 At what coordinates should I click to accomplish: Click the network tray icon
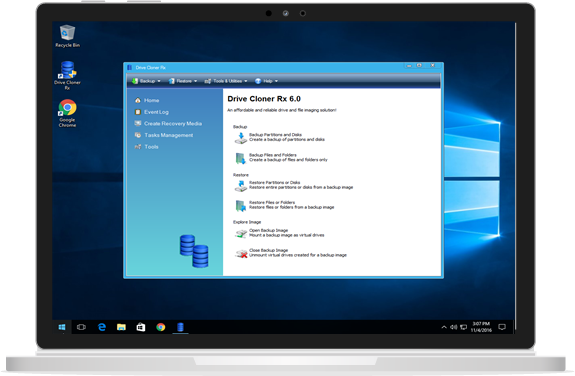[x=464, y=327]
